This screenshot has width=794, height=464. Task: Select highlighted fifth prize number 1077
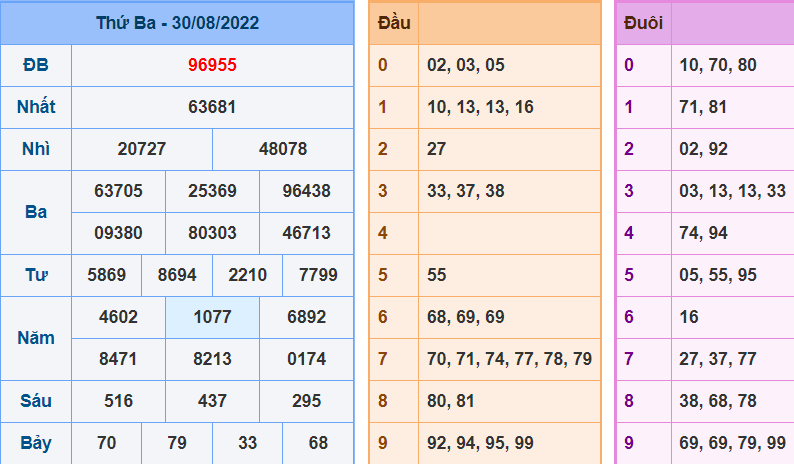click(x=212, y=318)
